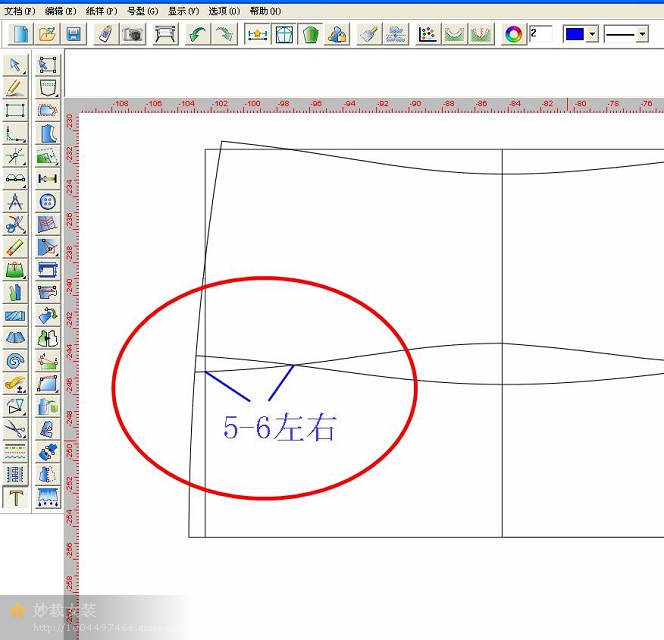664x640 pixels.
Task: Select the compass tool
Action: [x=15, y=202]
